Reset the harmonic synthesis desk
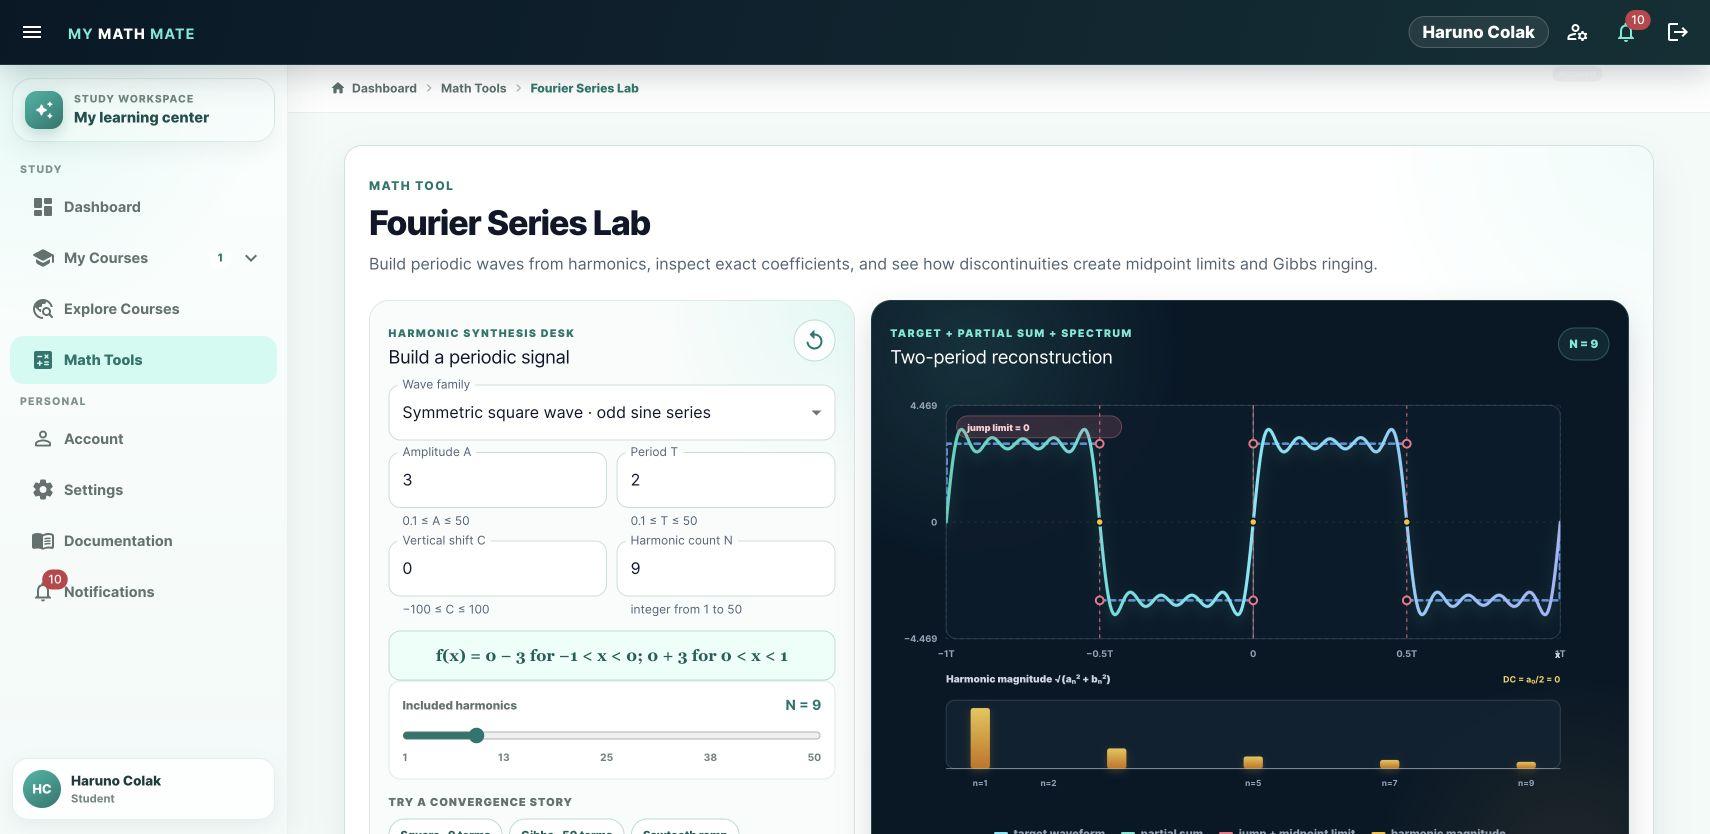Viewport: 1710px width, 834px height. tap(814, 341)
